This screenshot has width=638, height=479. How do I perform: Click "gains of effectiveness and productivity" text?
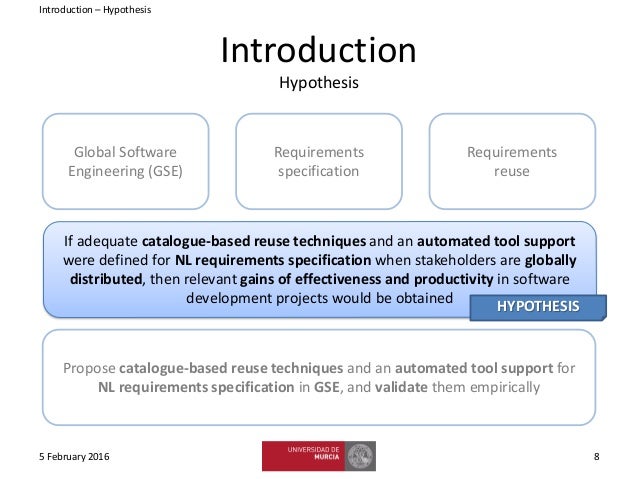(367, 279)
